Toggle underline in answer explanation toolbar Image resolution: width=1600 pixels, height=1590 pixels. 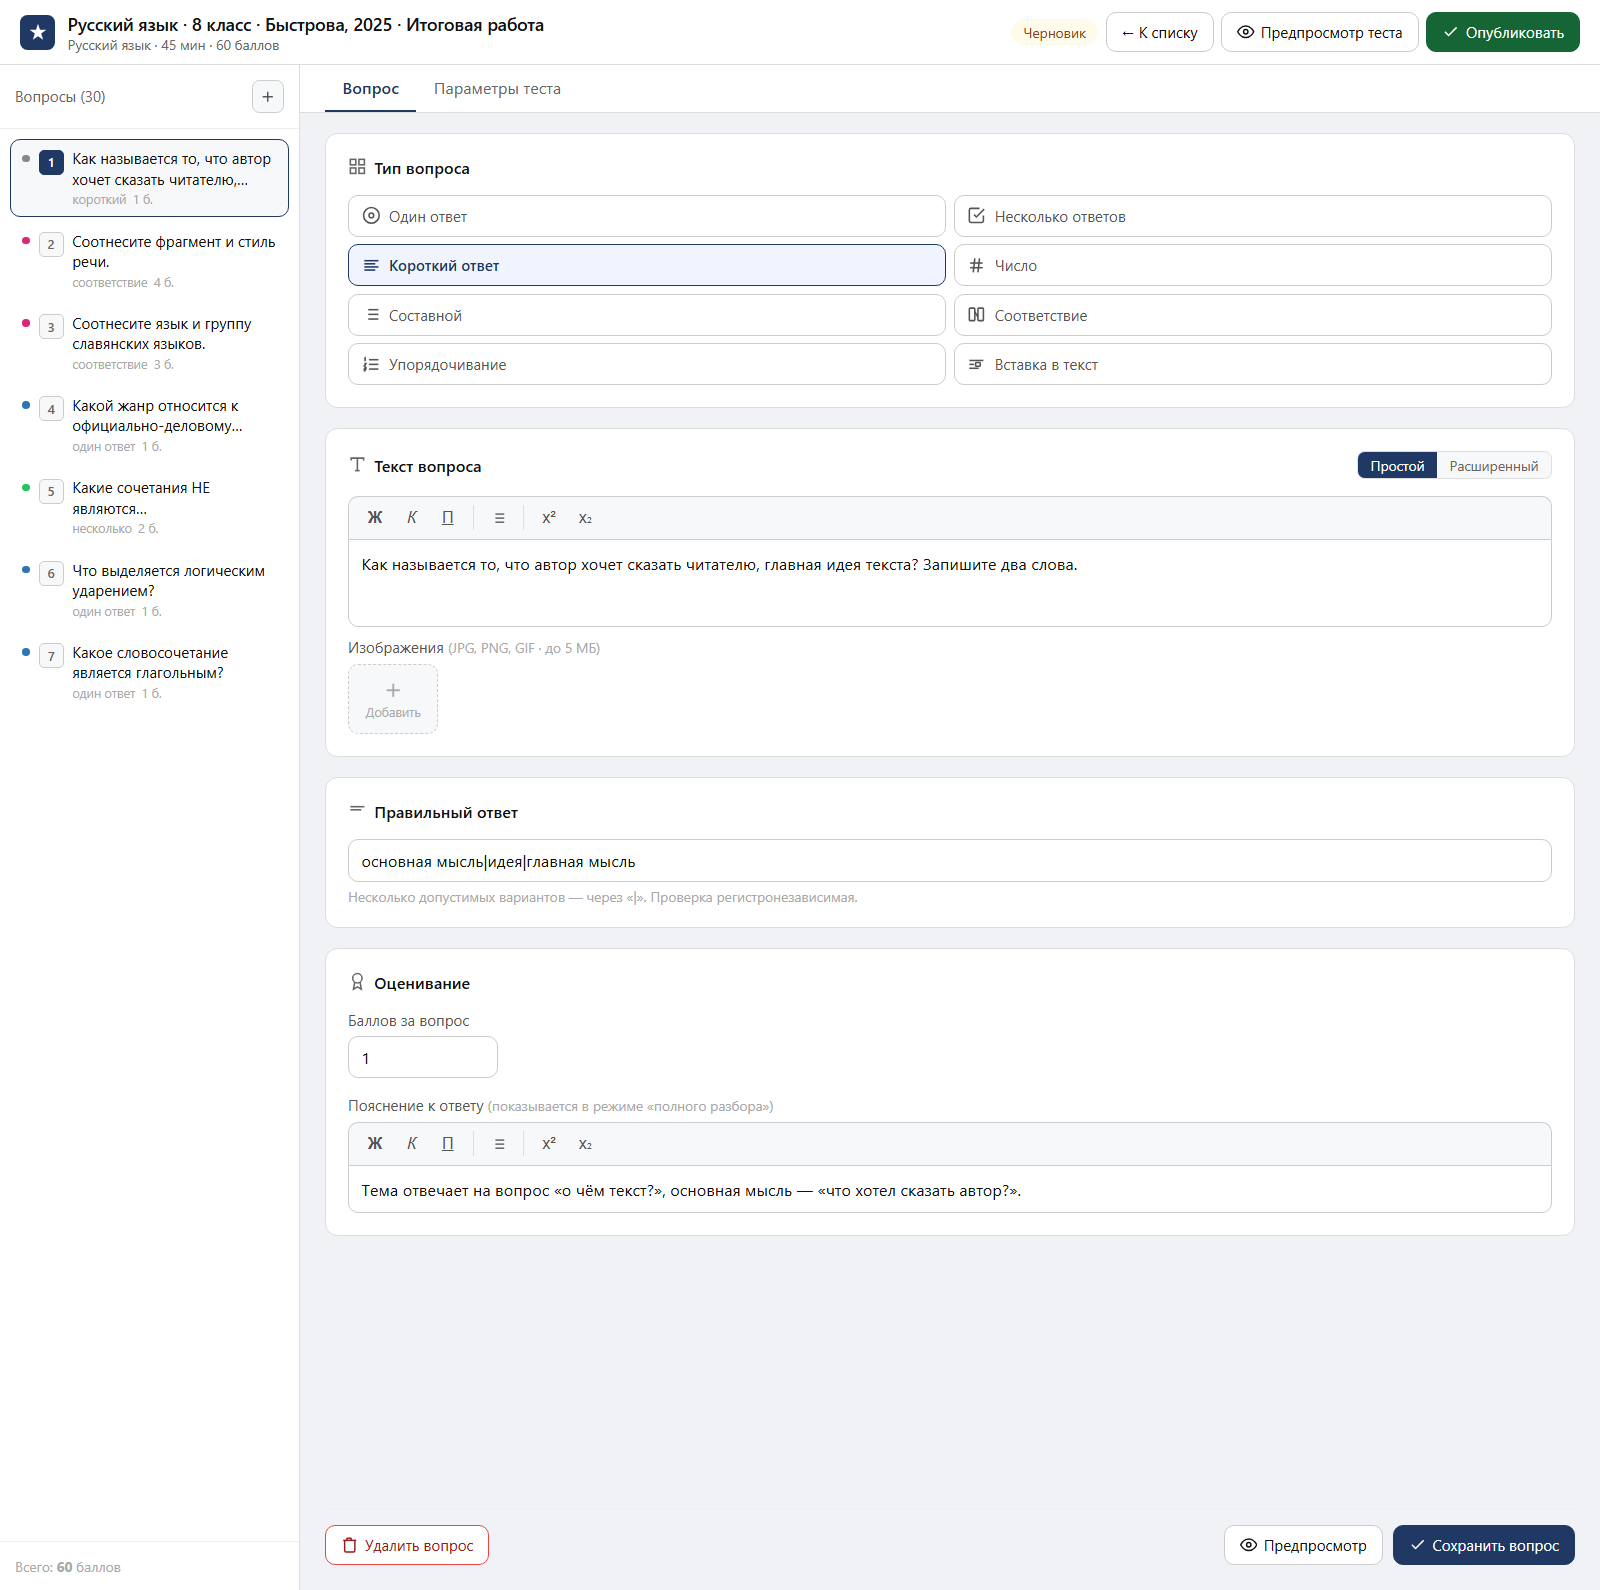pyautogui.click(x=448, y=1144)
